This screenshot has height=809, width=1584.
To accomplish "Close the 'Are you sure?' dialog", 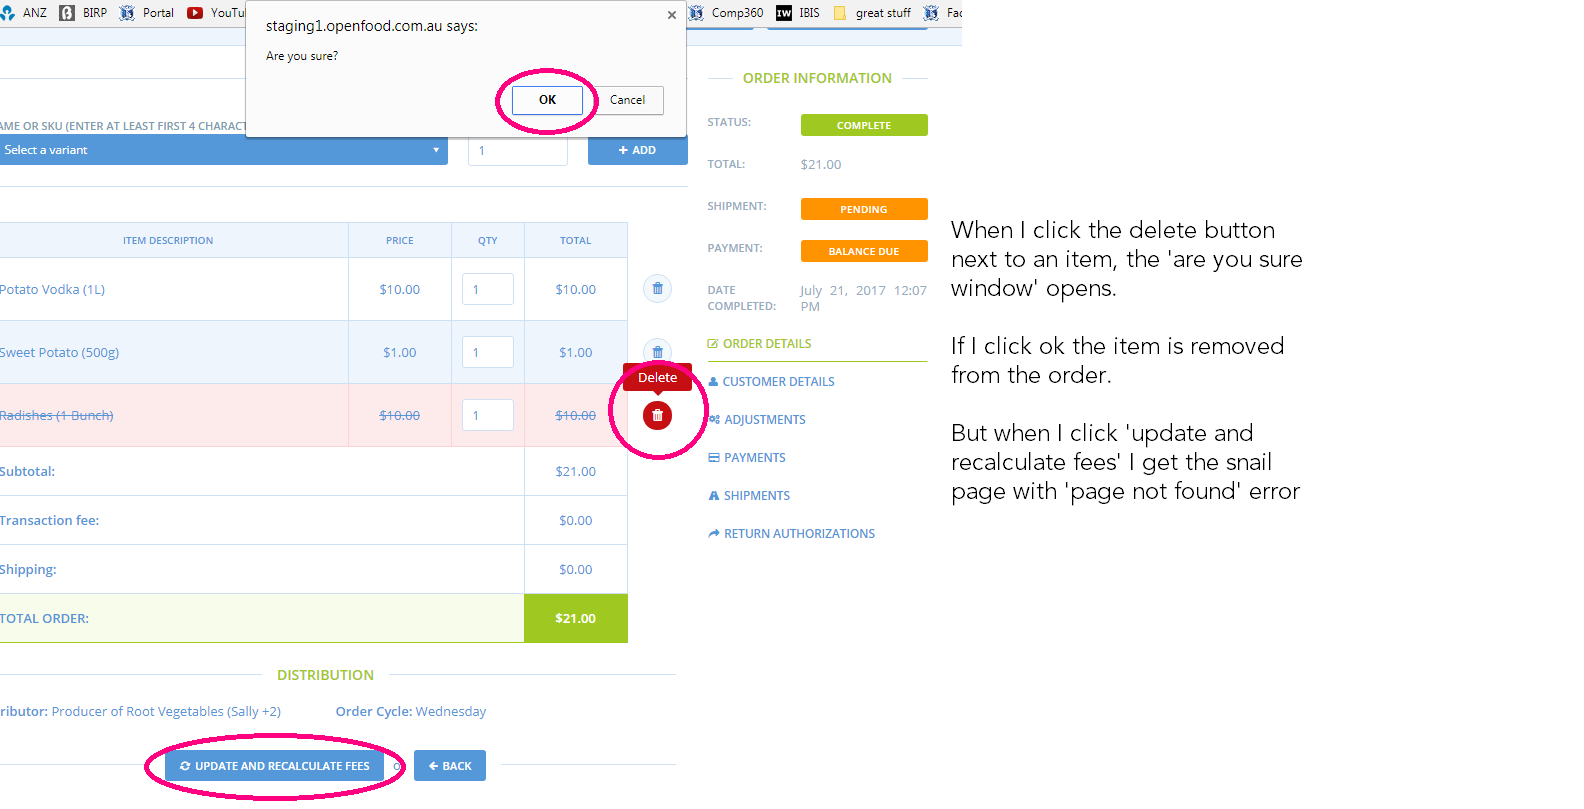I will (x=672, y=15).
